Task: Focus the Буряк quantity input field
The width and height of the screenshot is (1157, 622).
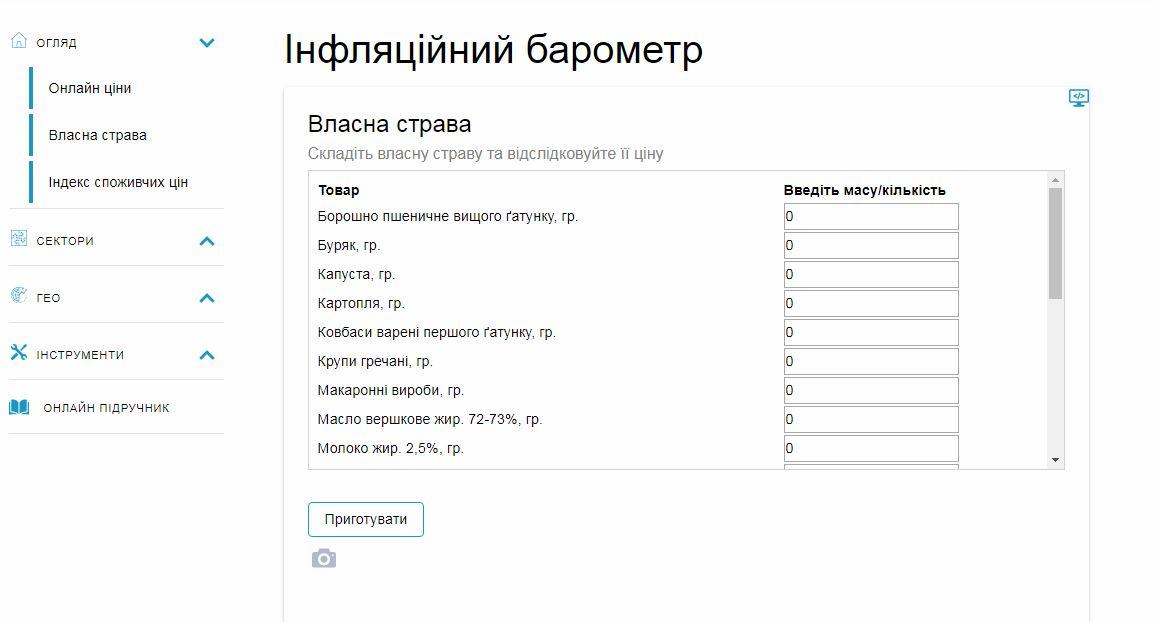Action: [870, 245]
